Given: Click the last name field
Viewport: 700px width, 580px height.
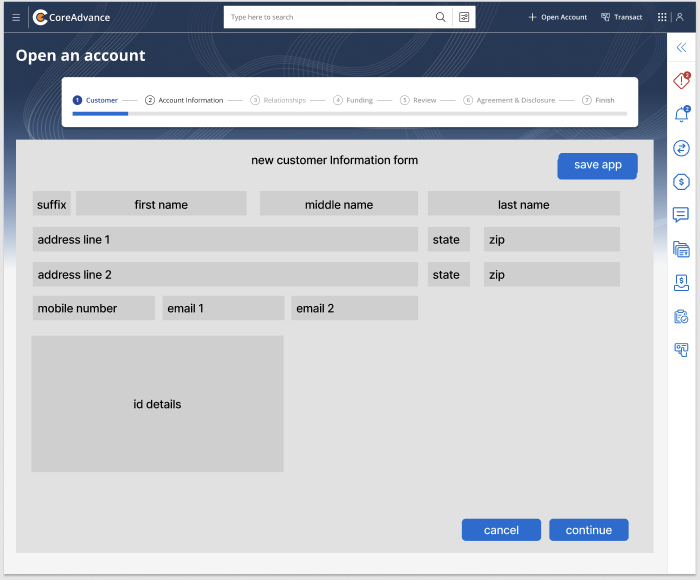Looking at the screenshot, I should [524, 204].
